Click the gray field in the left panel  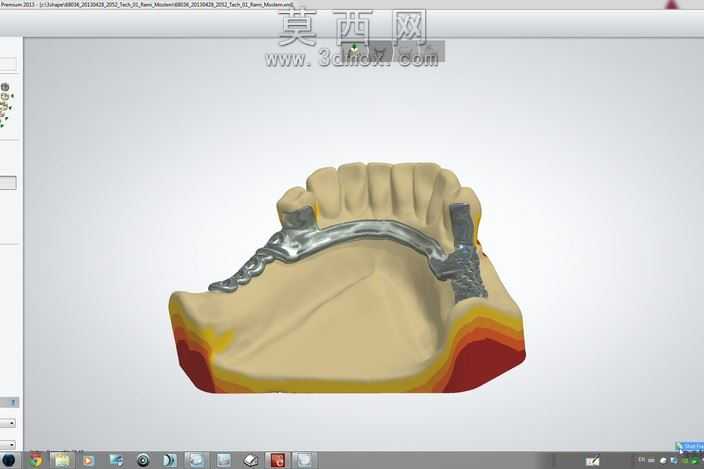[8, 183]
